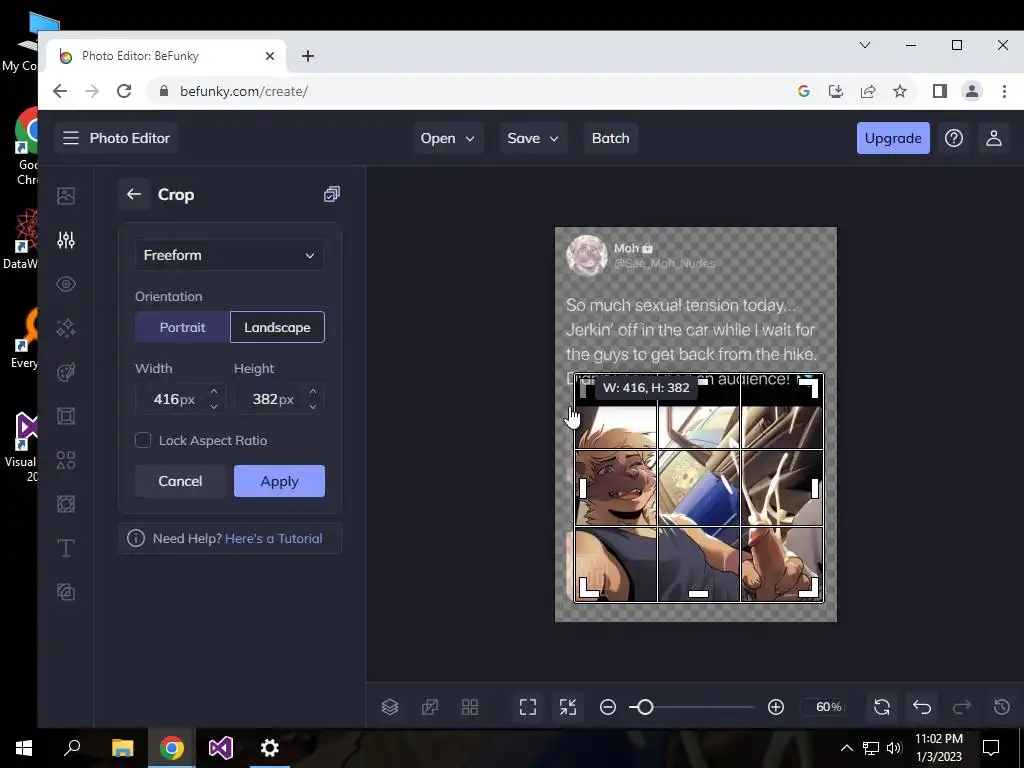The width and height of the screenshot is (1024, 768).
Task: Apply the crop
Action: click(280, 481)
